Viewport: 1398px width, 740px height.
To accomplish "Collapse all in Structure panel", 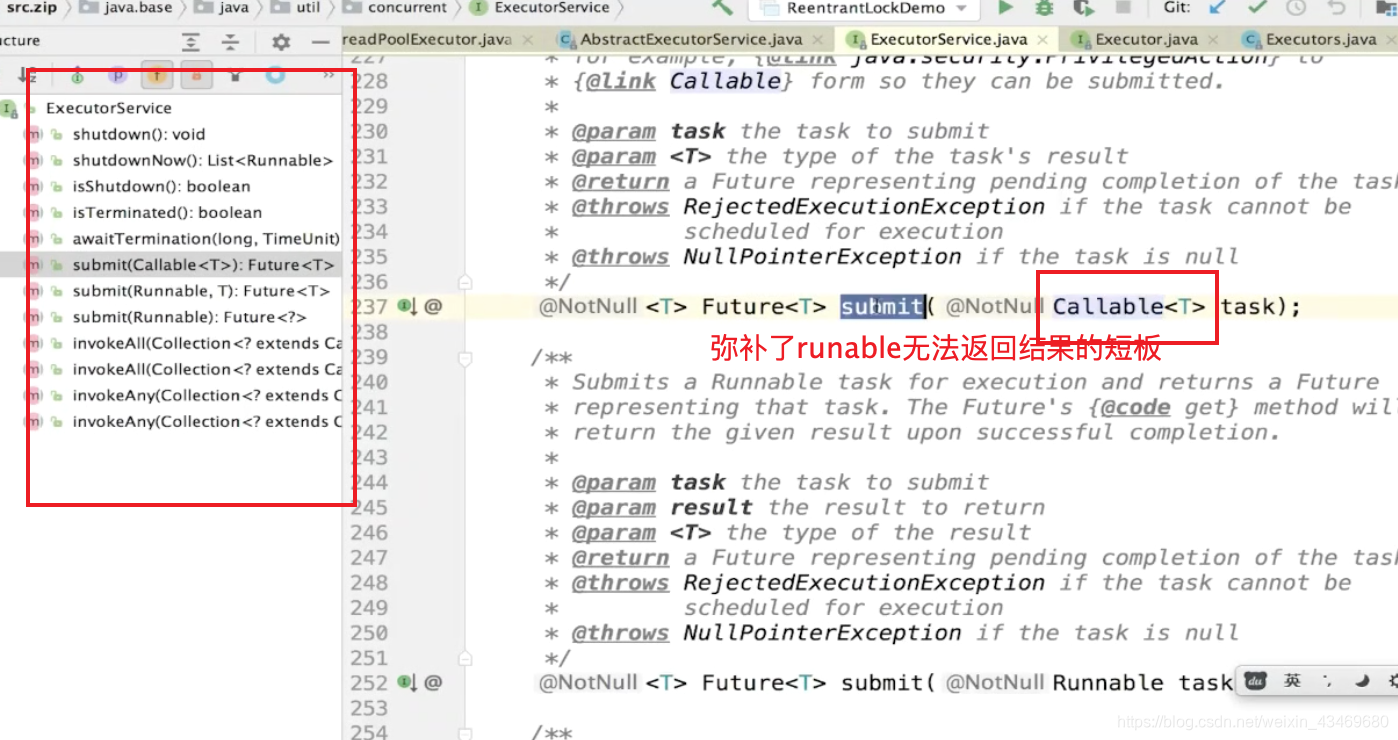I will pyautogui.click(x=230, y=42).
